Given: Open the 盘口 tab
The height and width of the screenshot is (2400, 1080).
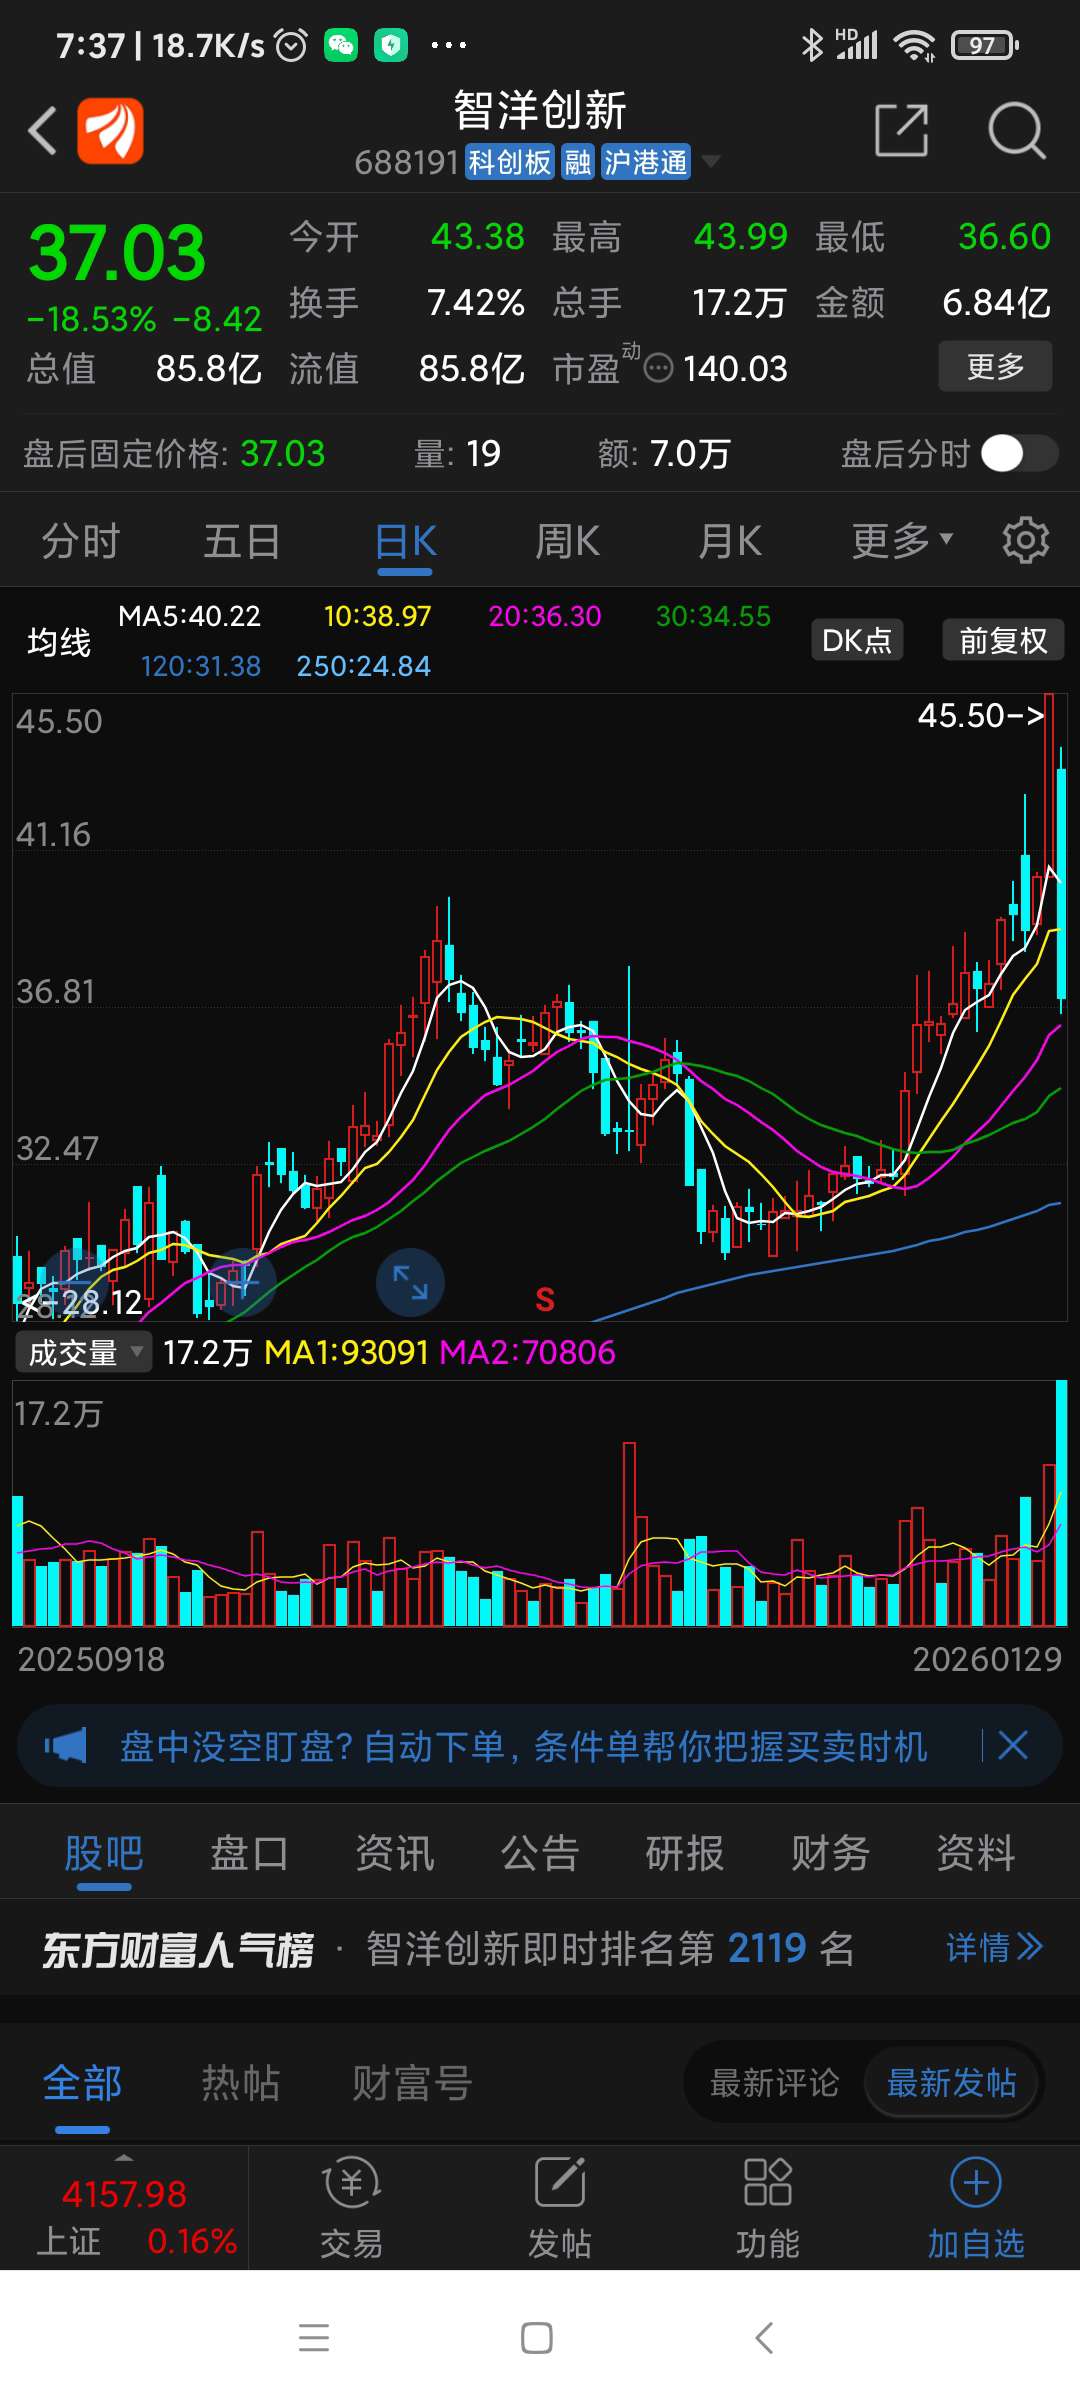Looking at the screenshot, I should coord(249,1853).
